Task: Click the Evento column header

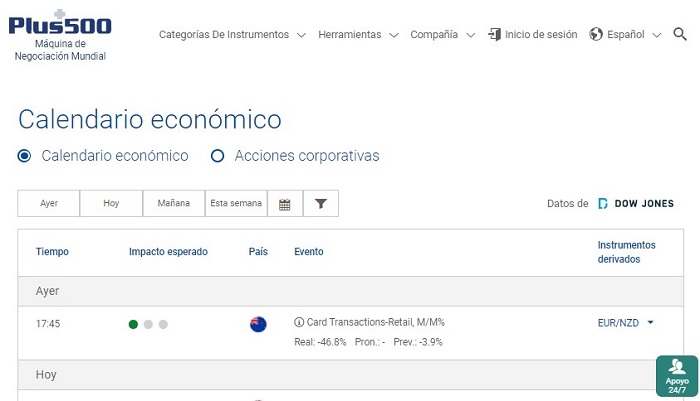Action: [308, 251]
